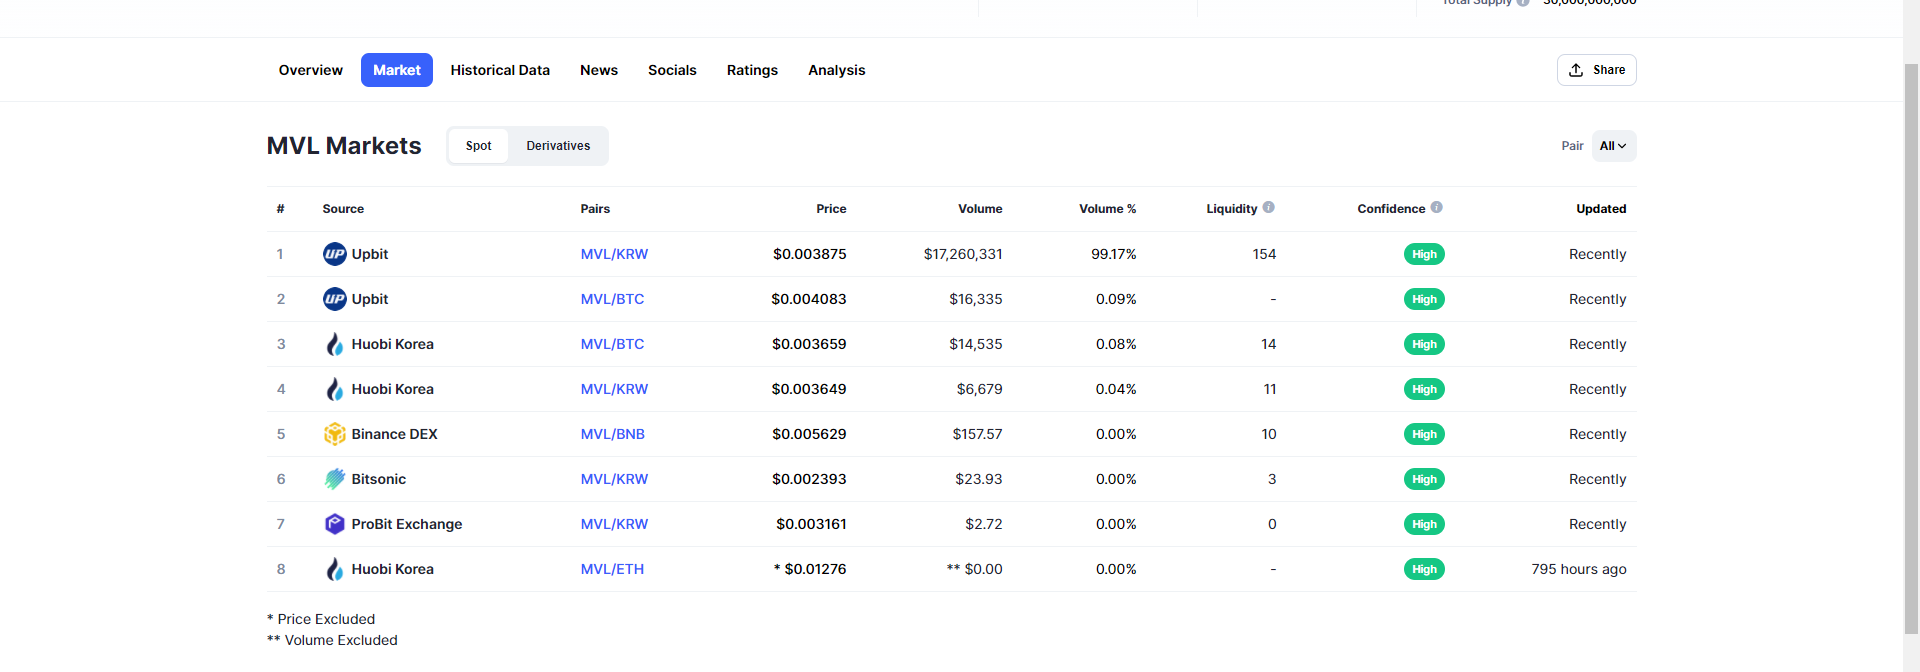
Task: Open Huobi Korea MVL/BTC pair link
Action: pyautogui.click(x=612, y=344)
